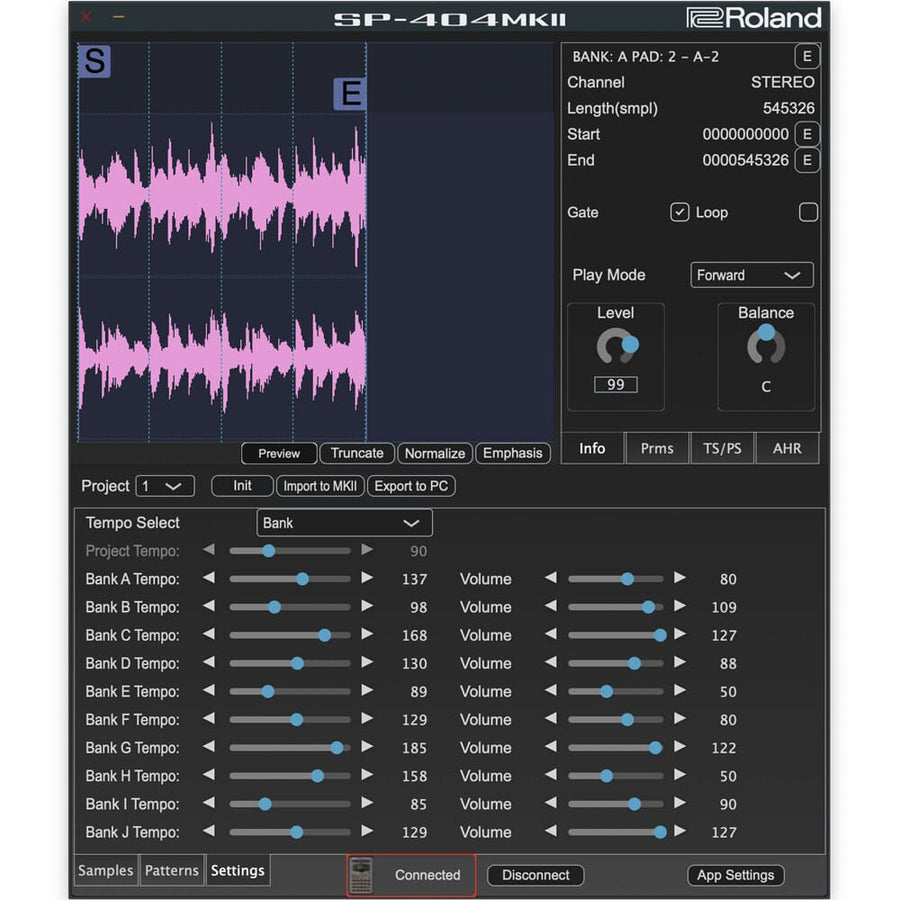The width and height of the screenshot is (900, 900).
Task: Expand the Tempo Select Bank dropdown
Action: tap(344, 523)
